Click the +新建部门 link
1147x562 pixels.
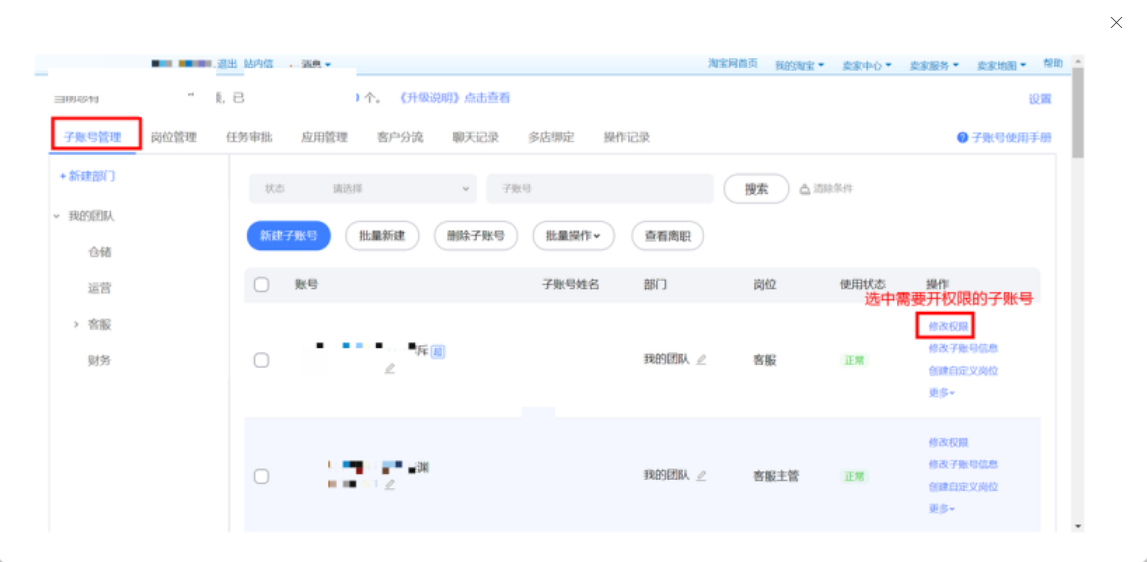click(x=87, y=176)
